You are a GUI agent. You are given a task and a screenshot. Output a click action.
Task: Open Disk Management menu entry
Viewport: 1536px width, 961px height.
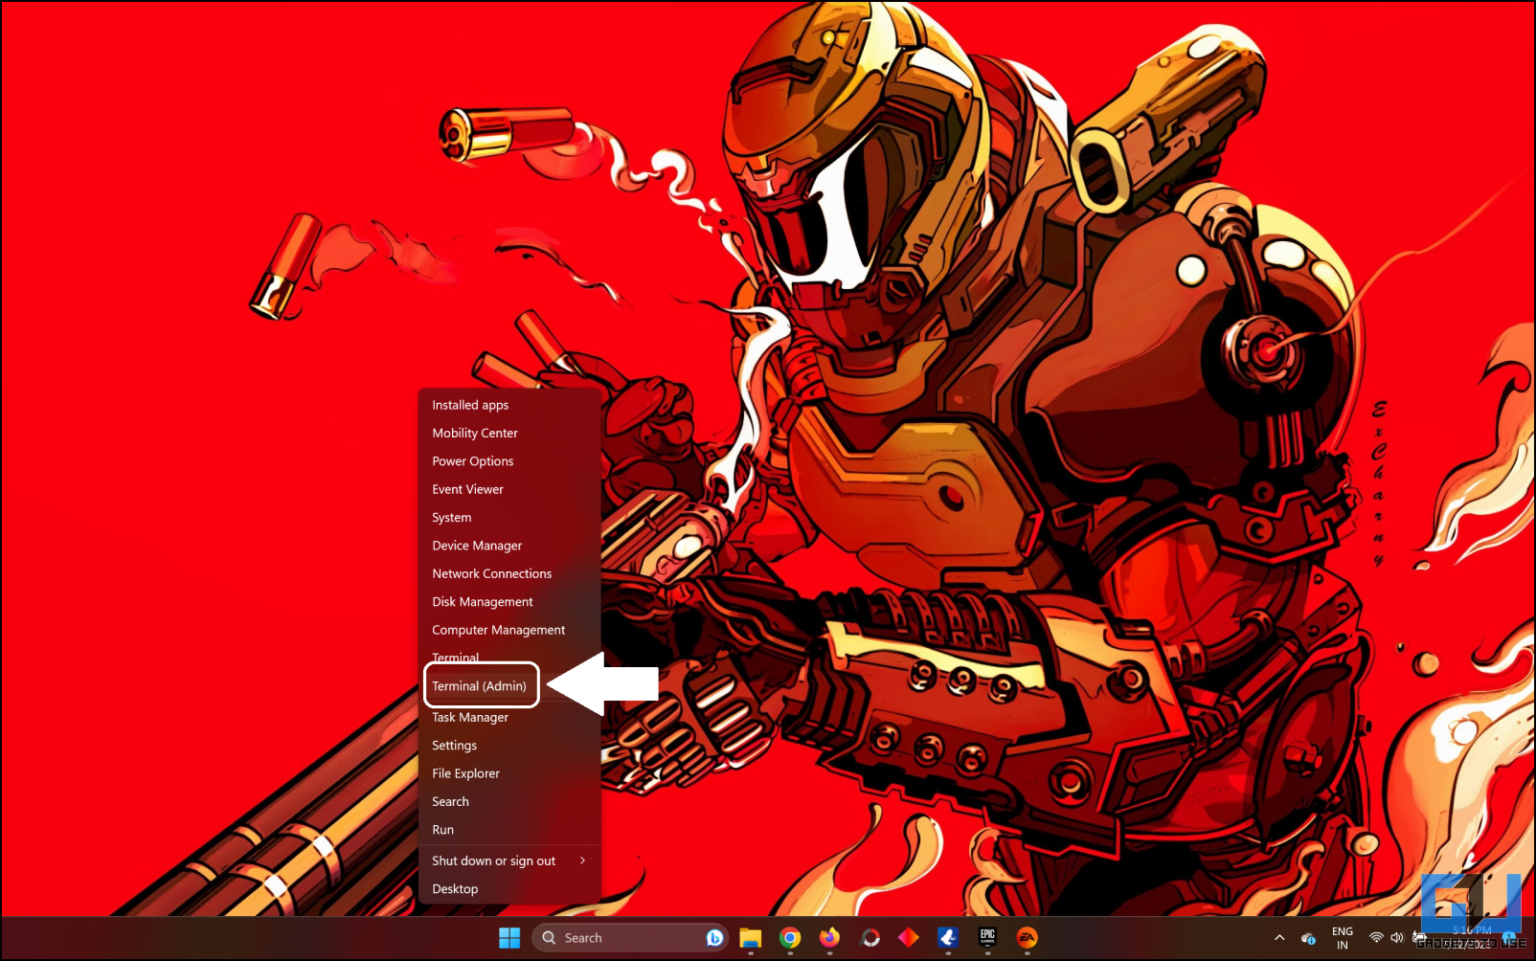(x=482, y=602)
